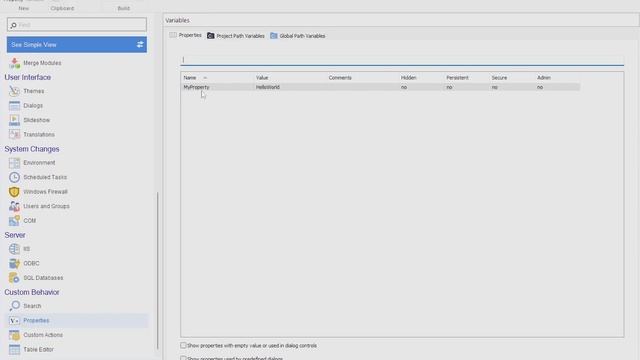Viewport: 640px width, 360px height.
Task: Click the Admin column header
Action: pos(544,78)
